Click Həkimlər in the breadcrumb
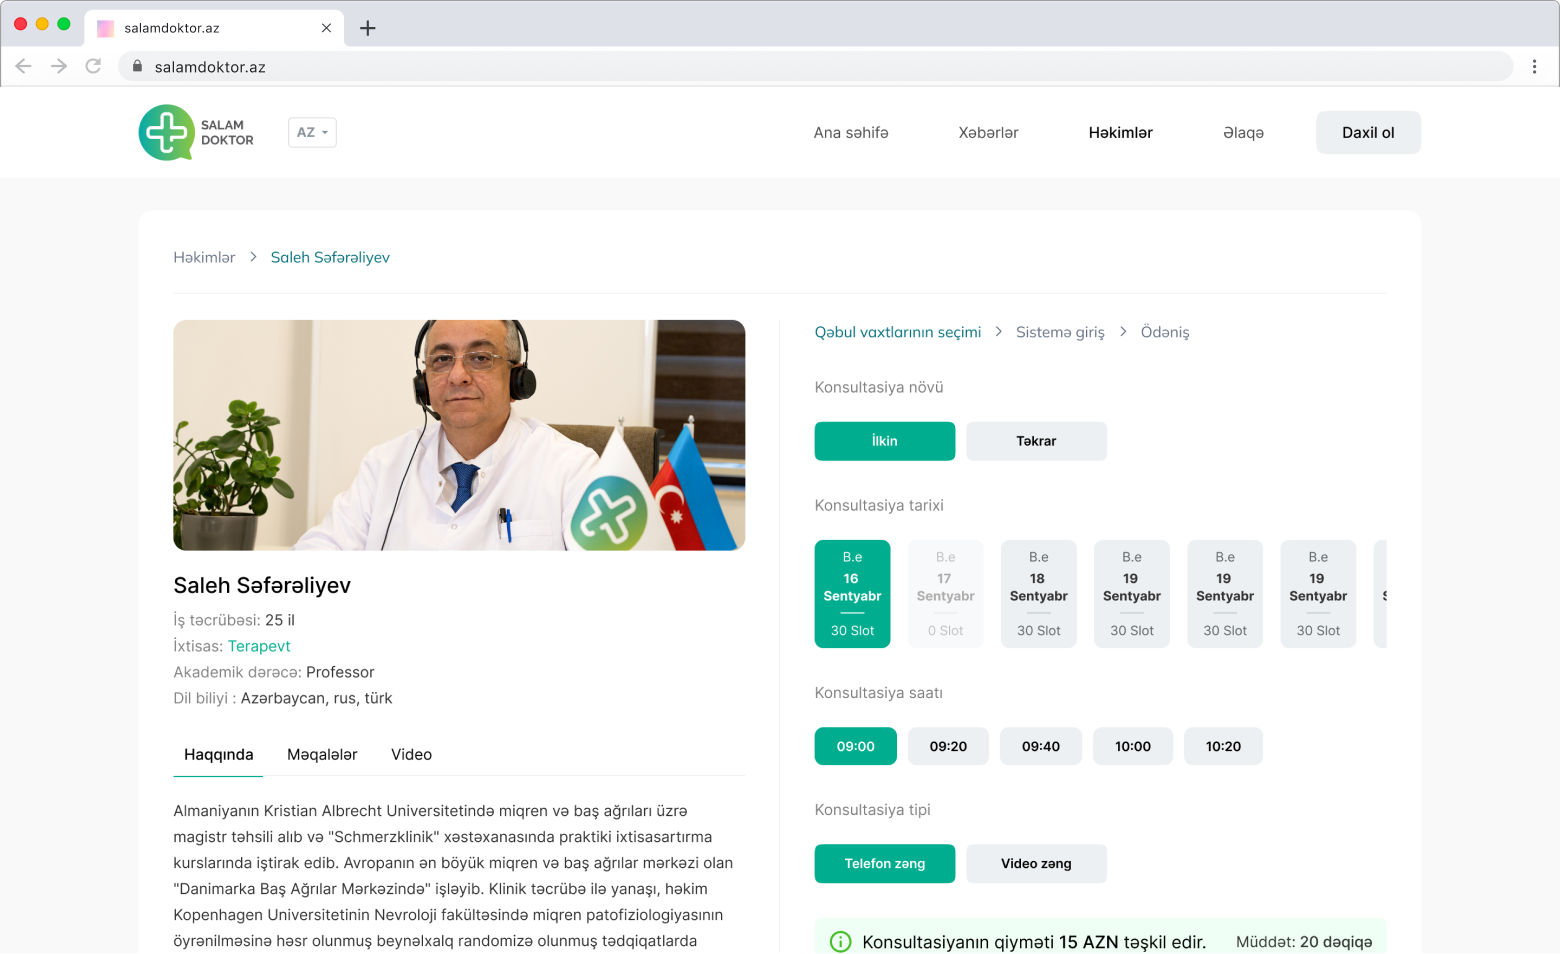 pyautogui.click(x=204, y=257)
